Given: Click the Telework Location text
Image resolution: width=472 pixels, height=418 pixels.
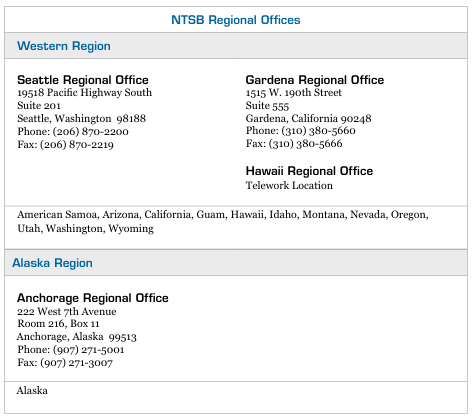Looking at the screenshot, I should coord(289,185).
